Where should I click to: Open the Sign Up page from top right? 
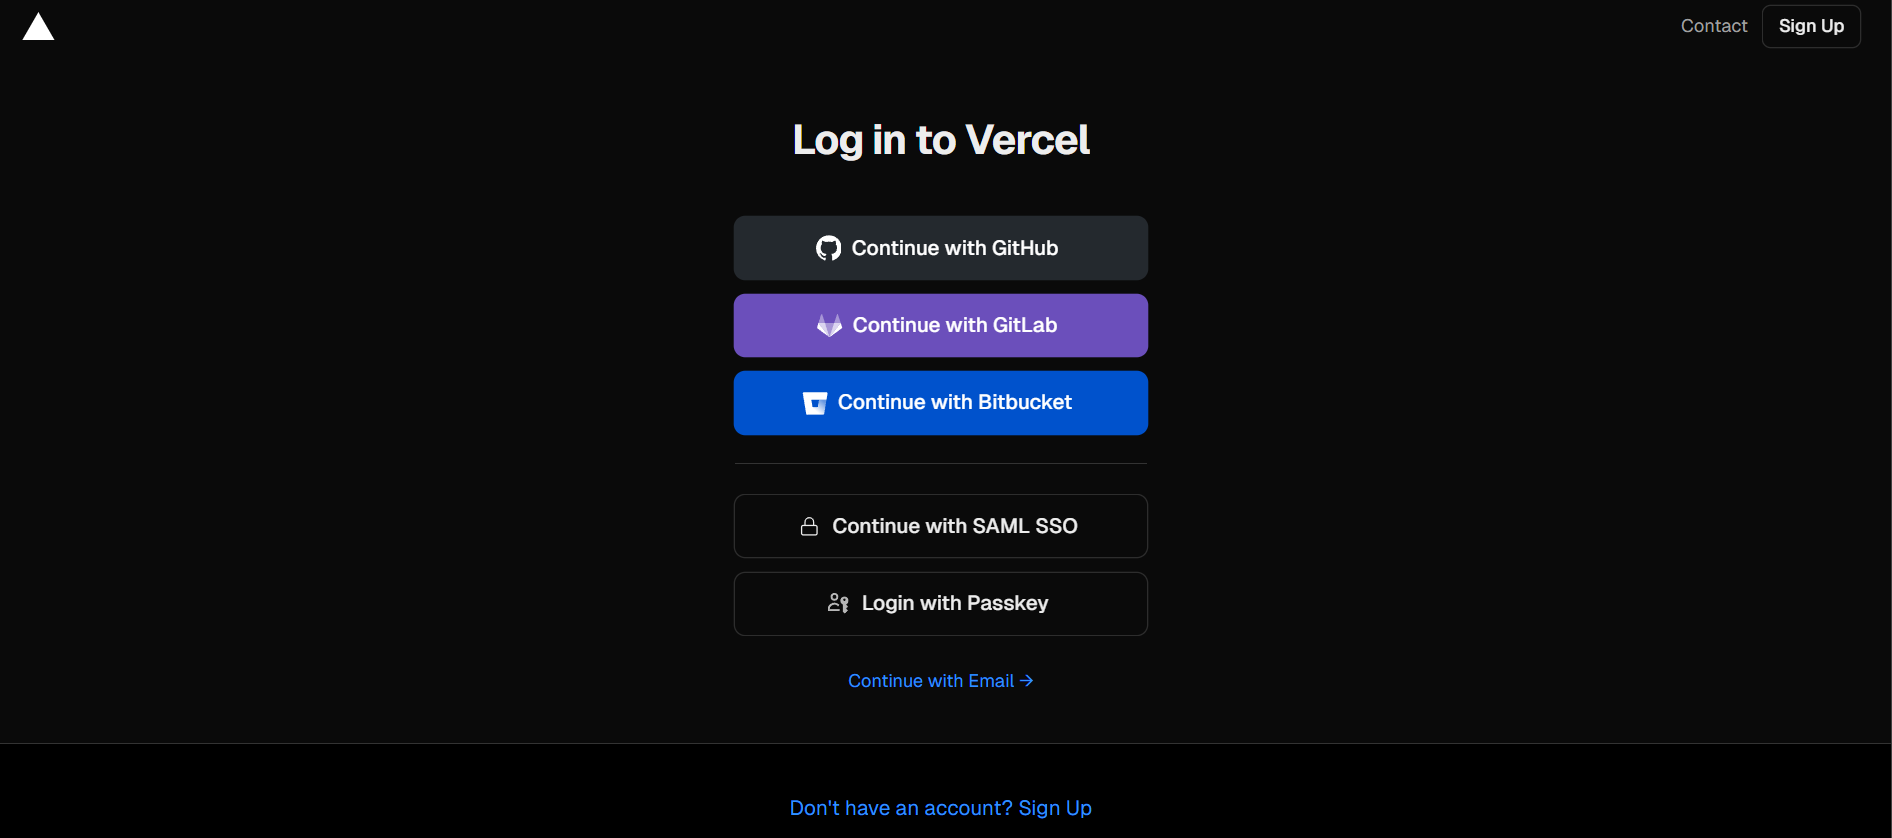(1810, 26)
